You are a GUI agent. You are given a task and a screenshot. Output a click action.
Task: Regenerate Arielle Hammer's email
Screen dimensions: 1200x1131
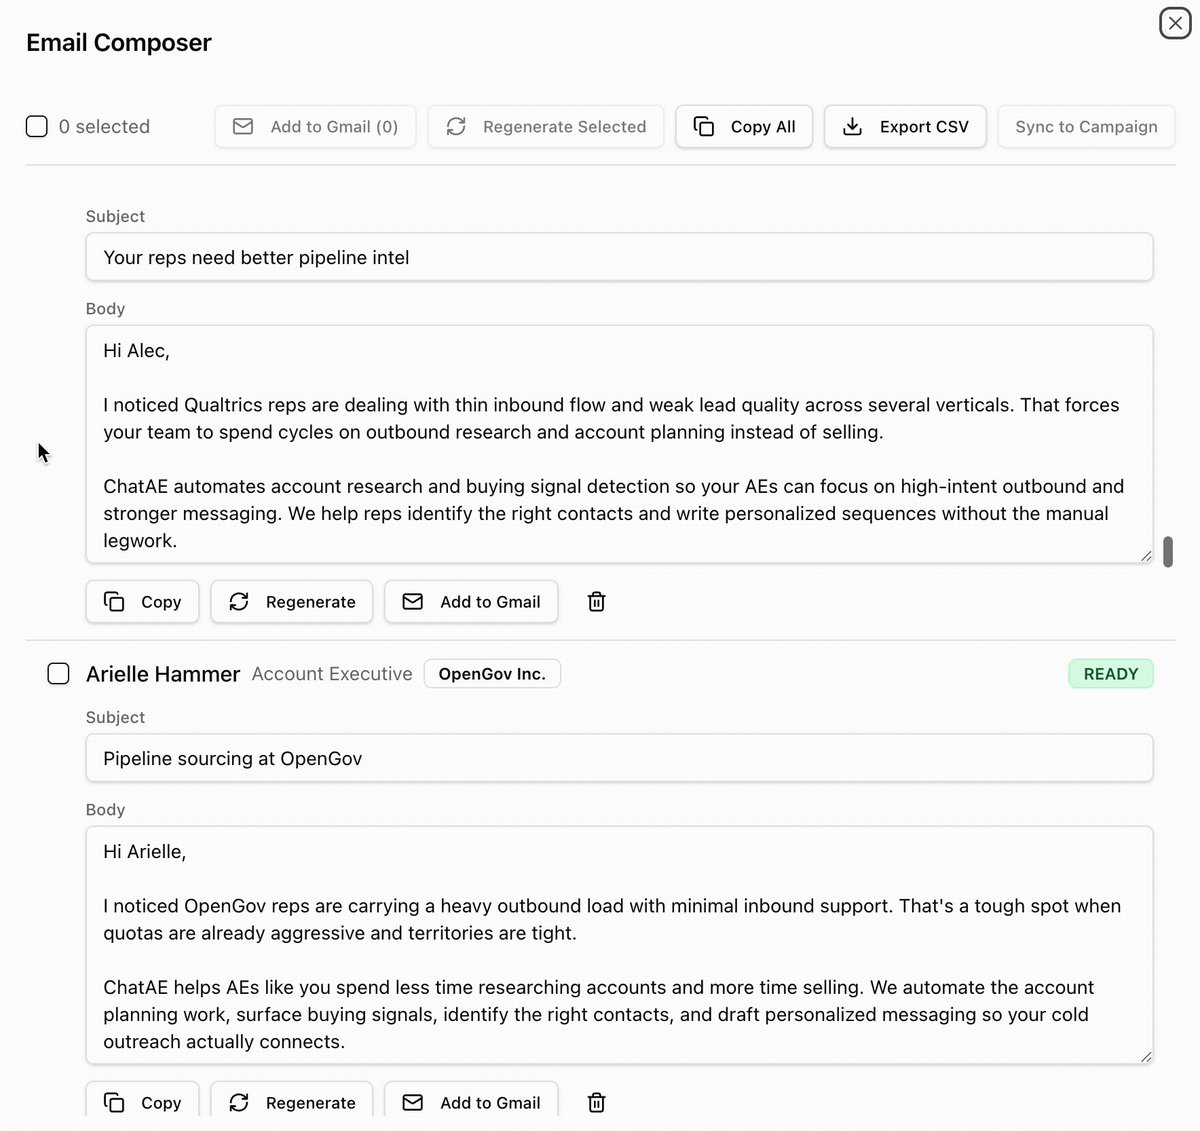coord(292,1102)
